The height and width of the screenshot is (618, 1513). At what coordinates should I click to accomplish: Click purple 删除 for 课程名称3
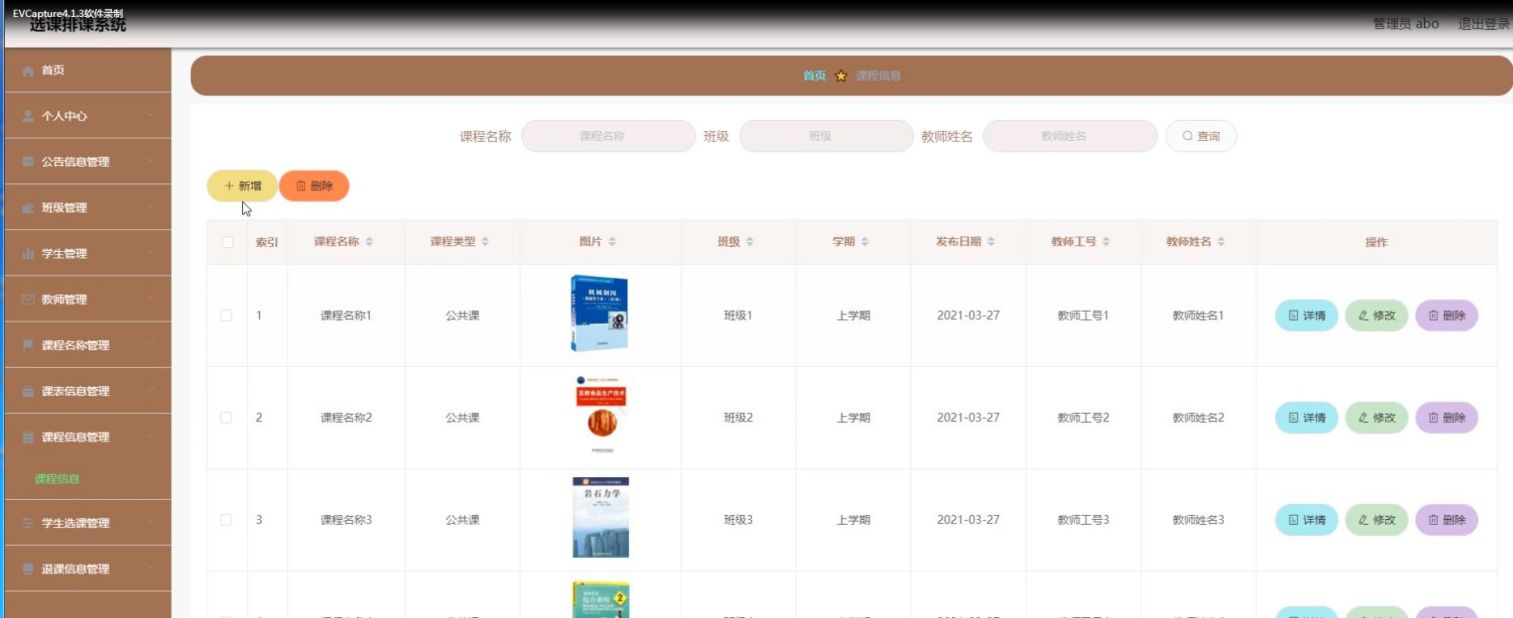1446,520
